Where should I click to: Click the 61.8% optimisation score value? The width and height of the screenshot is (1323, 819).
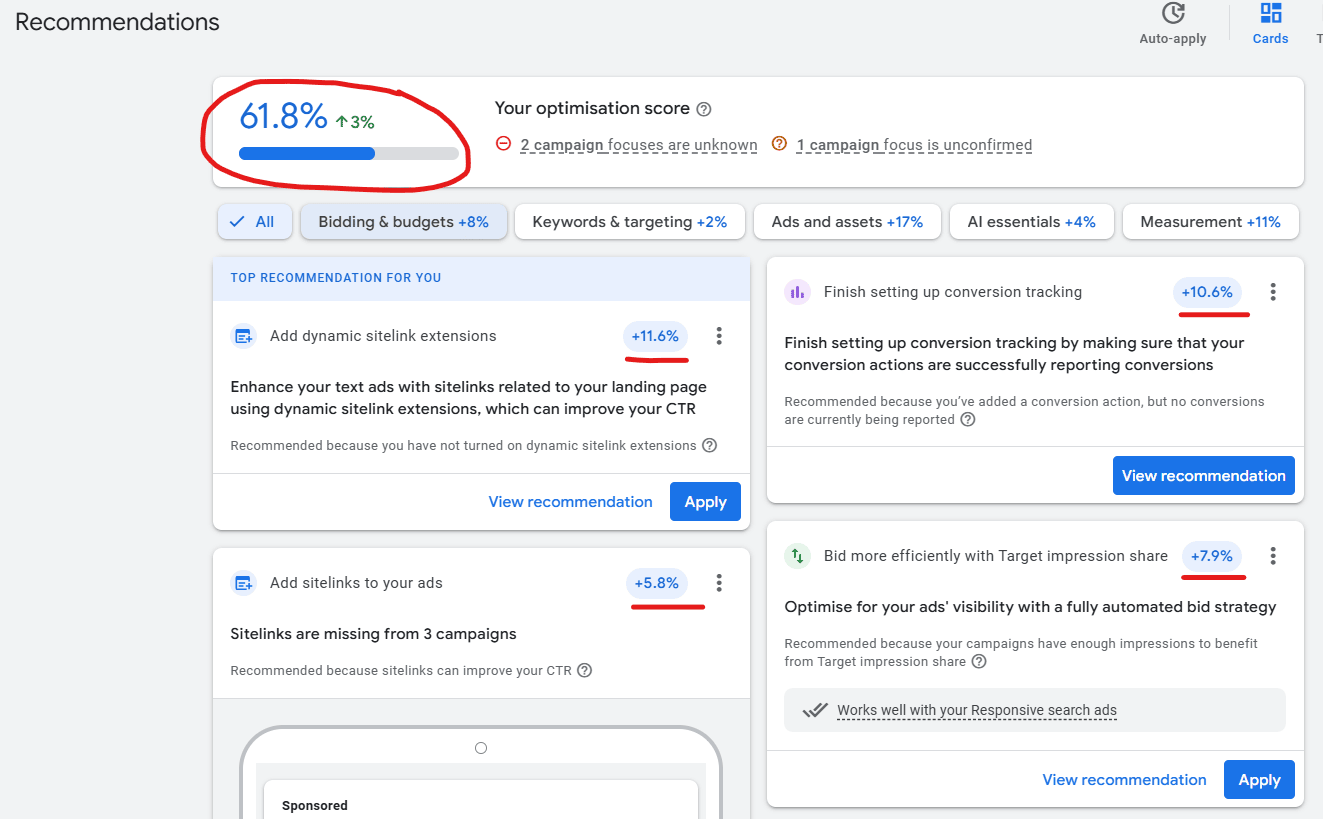283,117
